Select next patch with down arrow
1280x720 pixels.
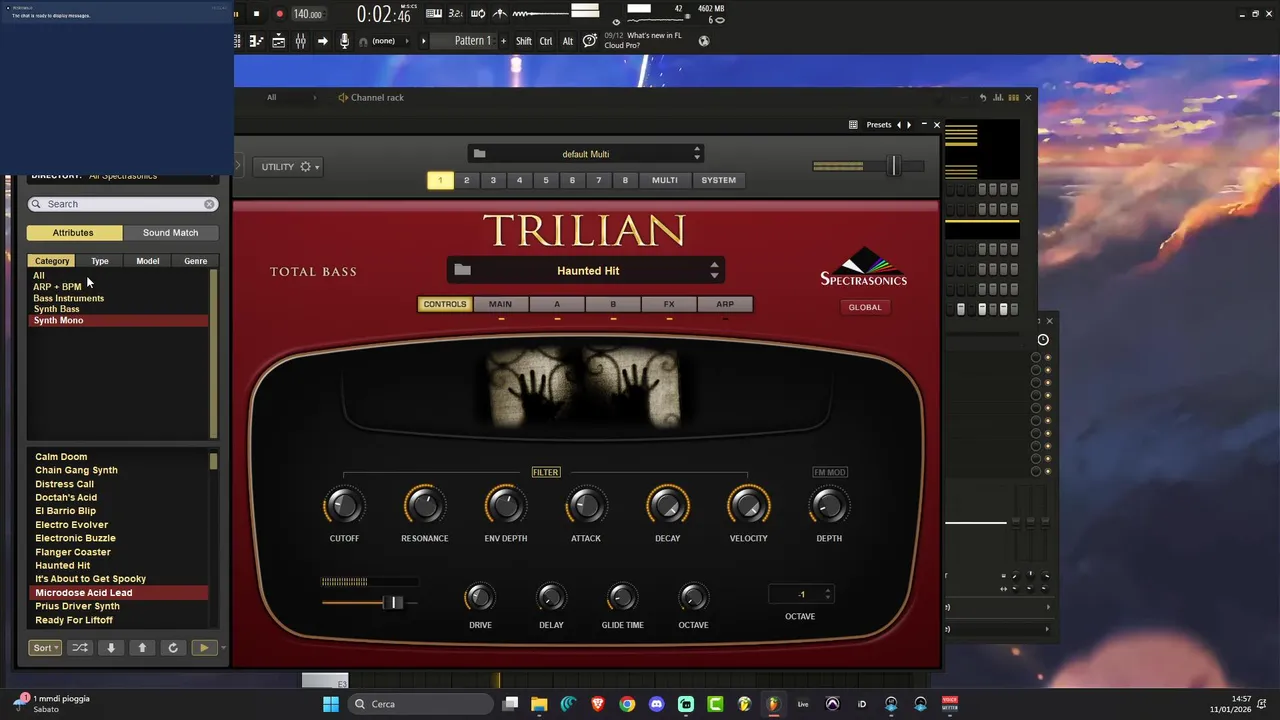point(111,647)
